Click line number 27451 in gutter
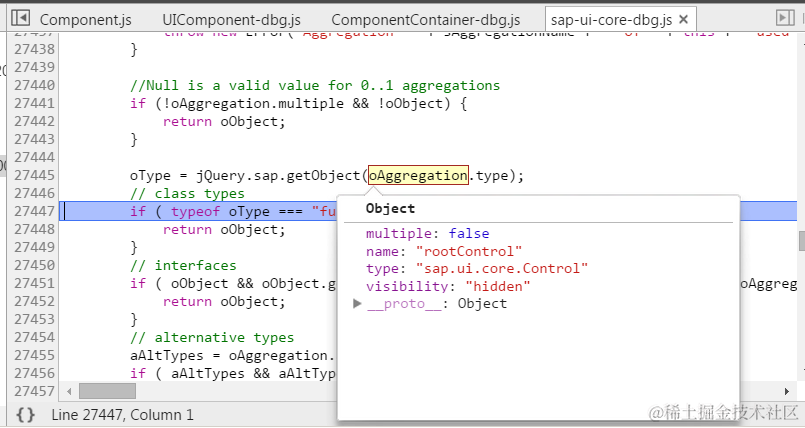This screenshot has width=805, height=428. coord(34,283)
